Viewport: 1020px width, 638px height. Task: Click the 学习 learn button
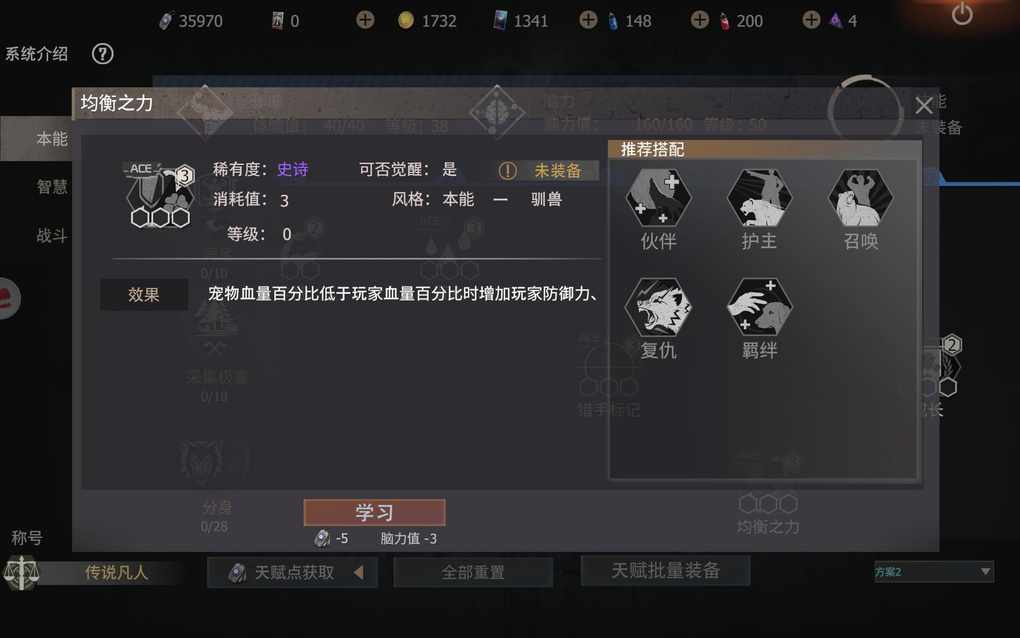pyautogui.click(x=375, y=512)
